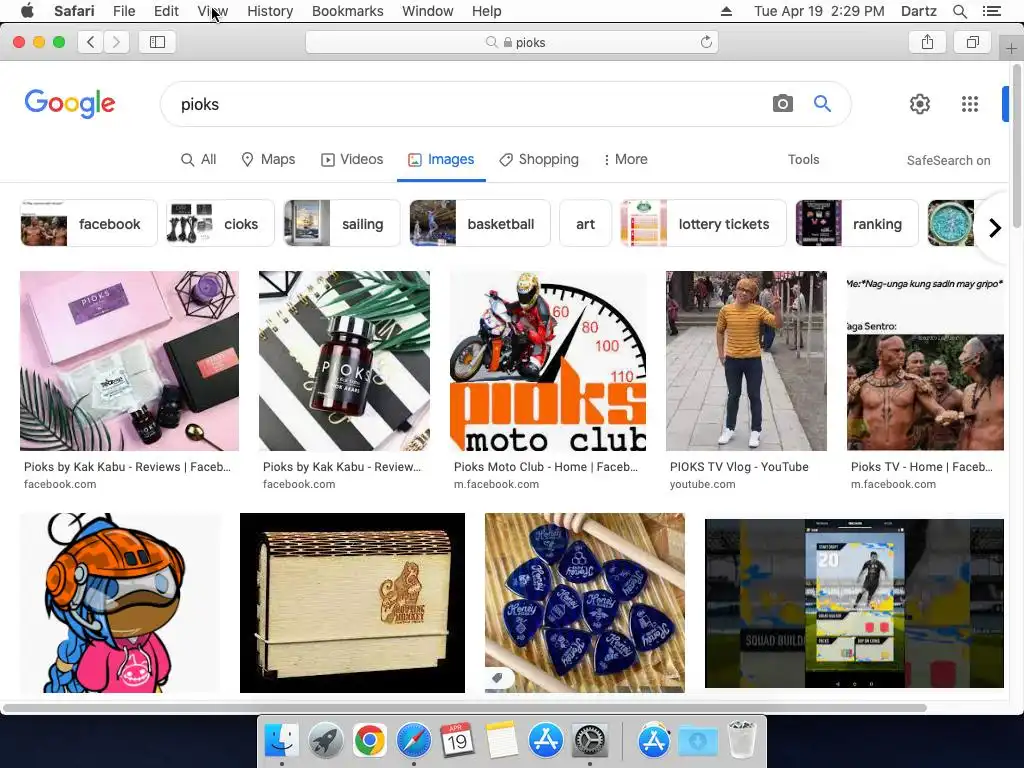Click the Safari compass in the Dock

413,741
